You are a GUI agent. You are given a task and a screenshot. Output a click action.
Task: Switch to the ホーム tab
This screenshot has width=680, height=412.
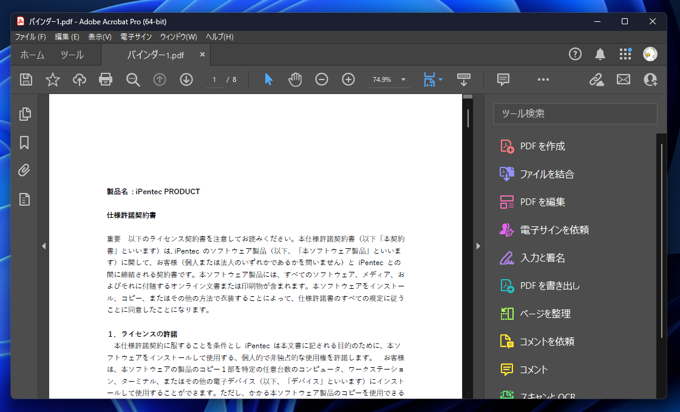click(x=33, y=55)
